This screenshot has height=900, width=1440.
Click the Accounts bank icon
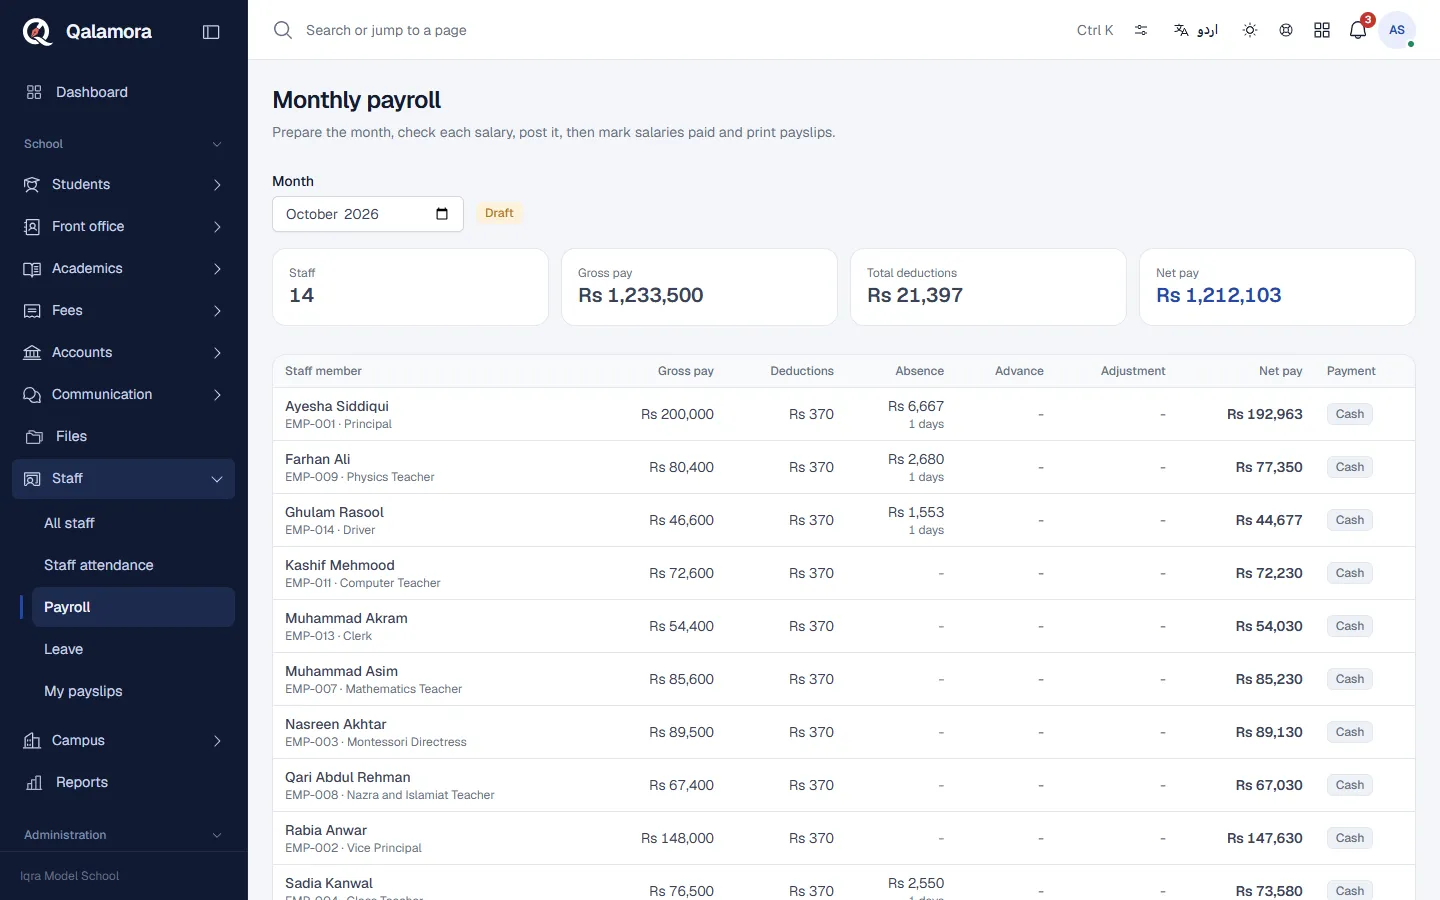pos(32,352)
